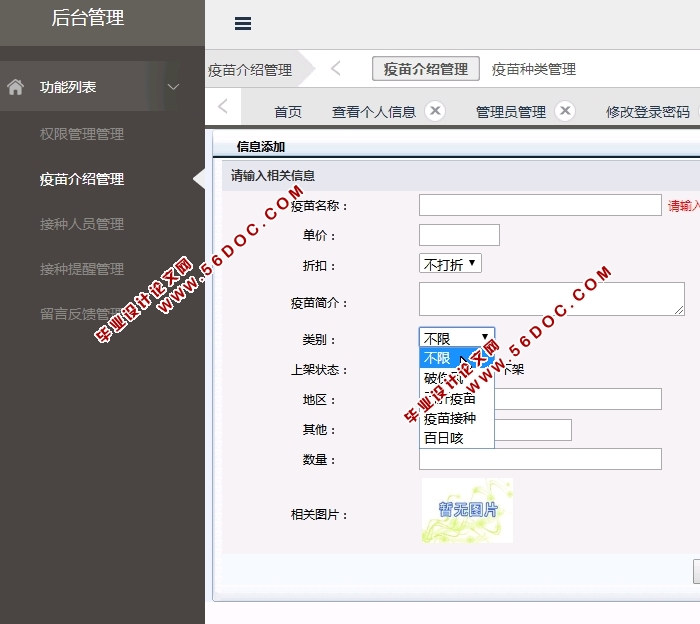Image resolution: width=700 pixels, height=624 pixels.
Task: Open the 修改登录密码 tab
Action: click(647, 112)
